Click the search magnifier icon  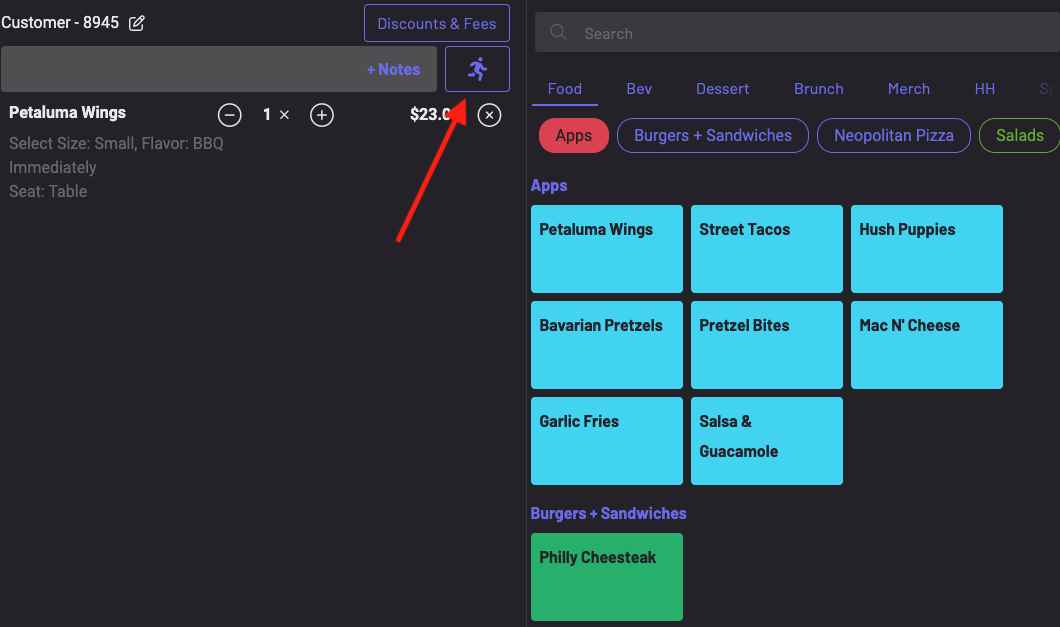click(559, 33)
